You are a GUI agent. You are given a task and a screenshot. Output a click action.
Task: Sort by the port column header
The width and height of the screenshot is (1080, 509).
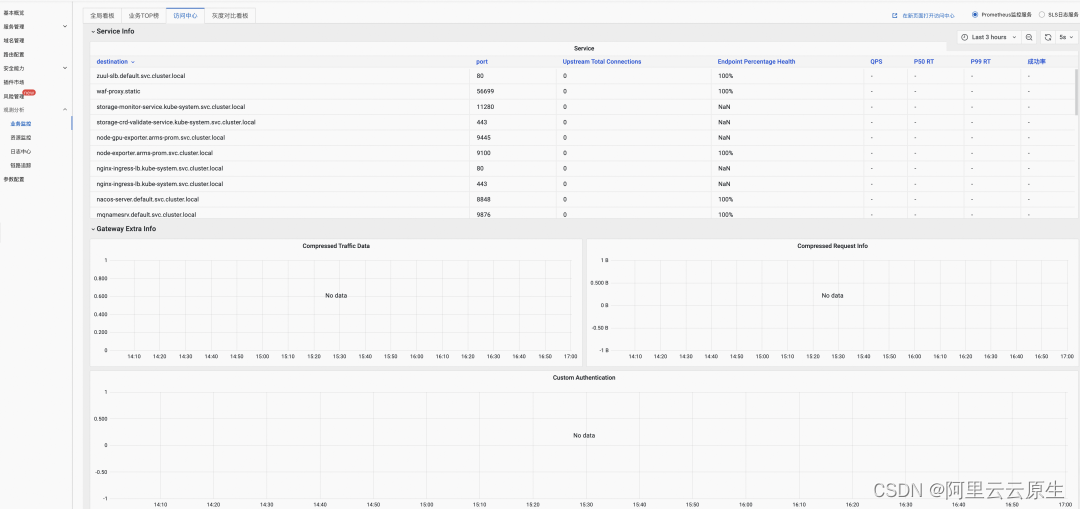[x=482, y=61]
